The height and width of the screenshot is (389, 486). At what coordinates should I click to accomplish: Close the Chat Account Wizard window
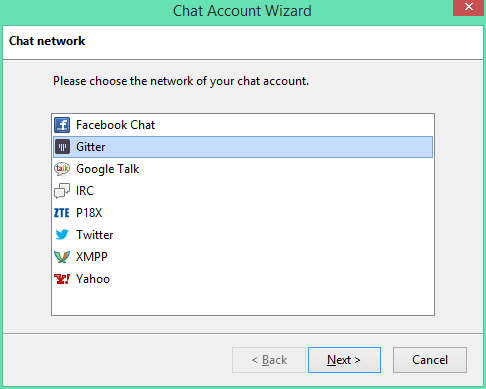coord(468,7)
